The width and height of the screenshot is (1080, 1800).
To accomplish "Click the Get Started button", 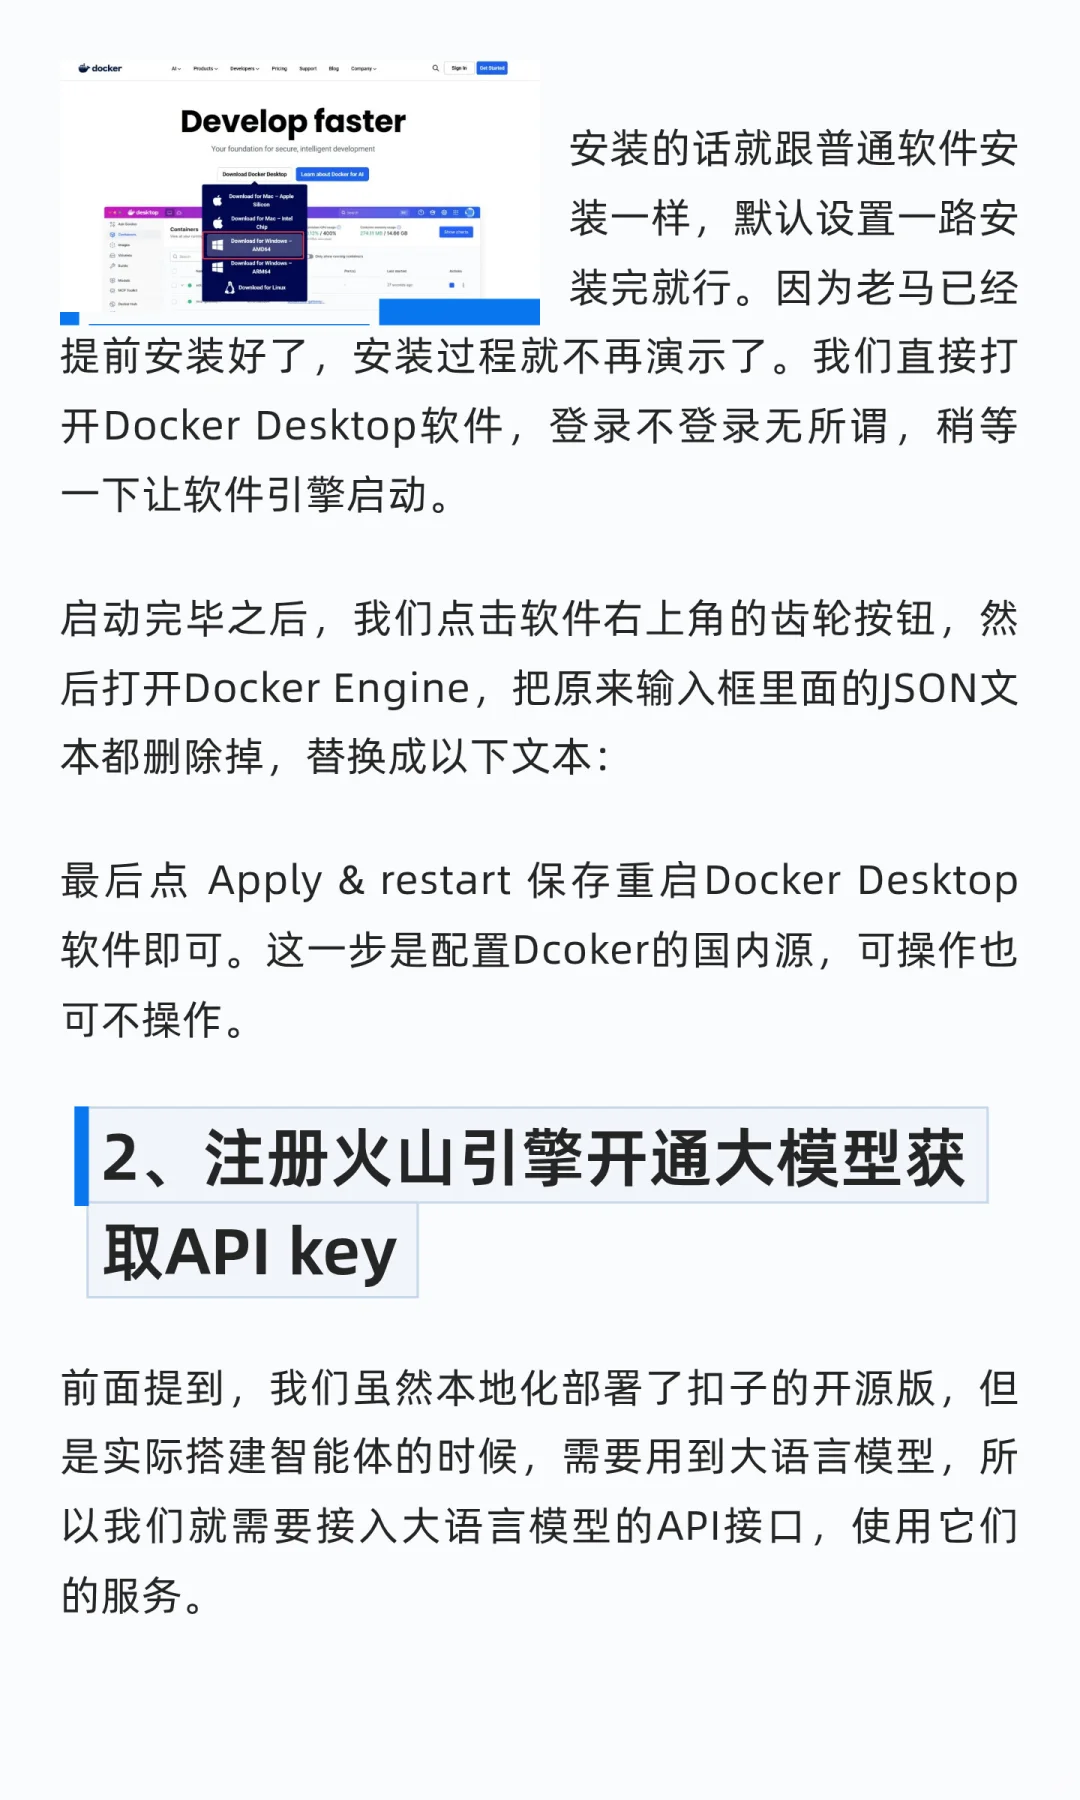I will pos(492,68).
